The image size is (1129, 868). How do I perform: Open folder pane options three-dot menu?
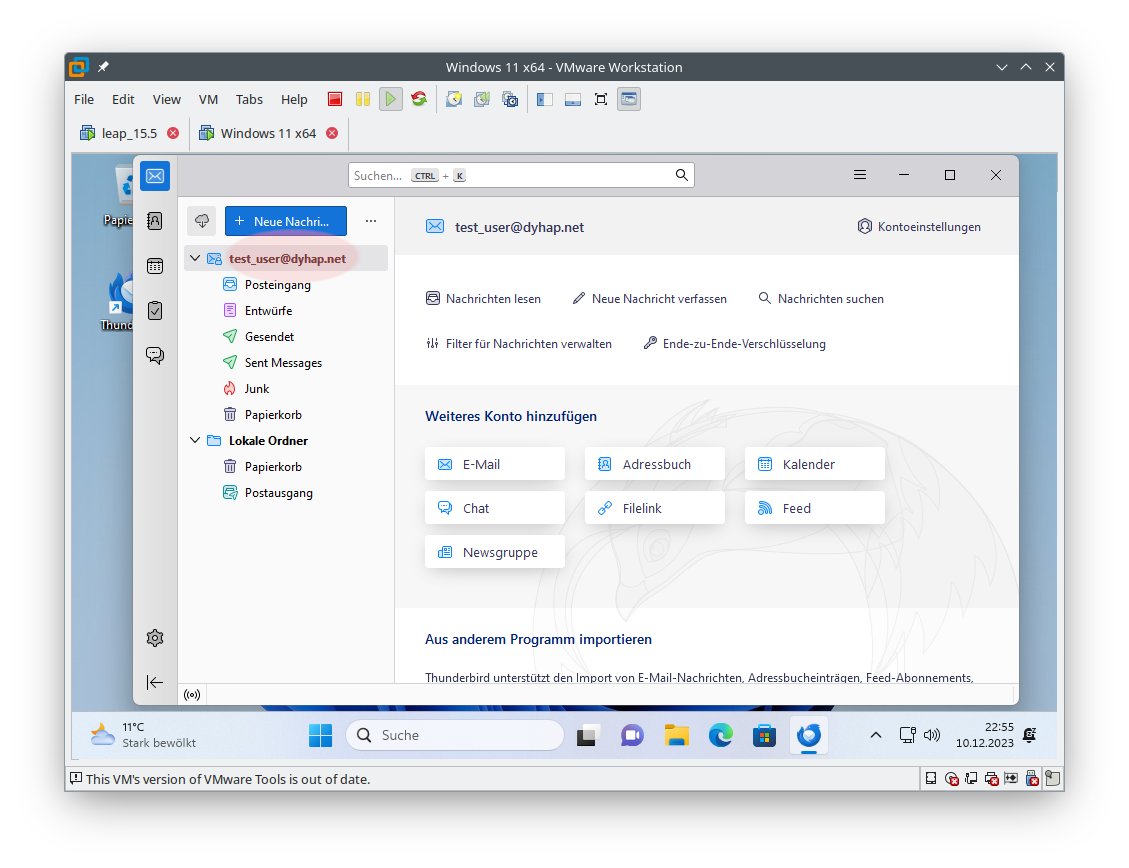(x=371, y=221)
